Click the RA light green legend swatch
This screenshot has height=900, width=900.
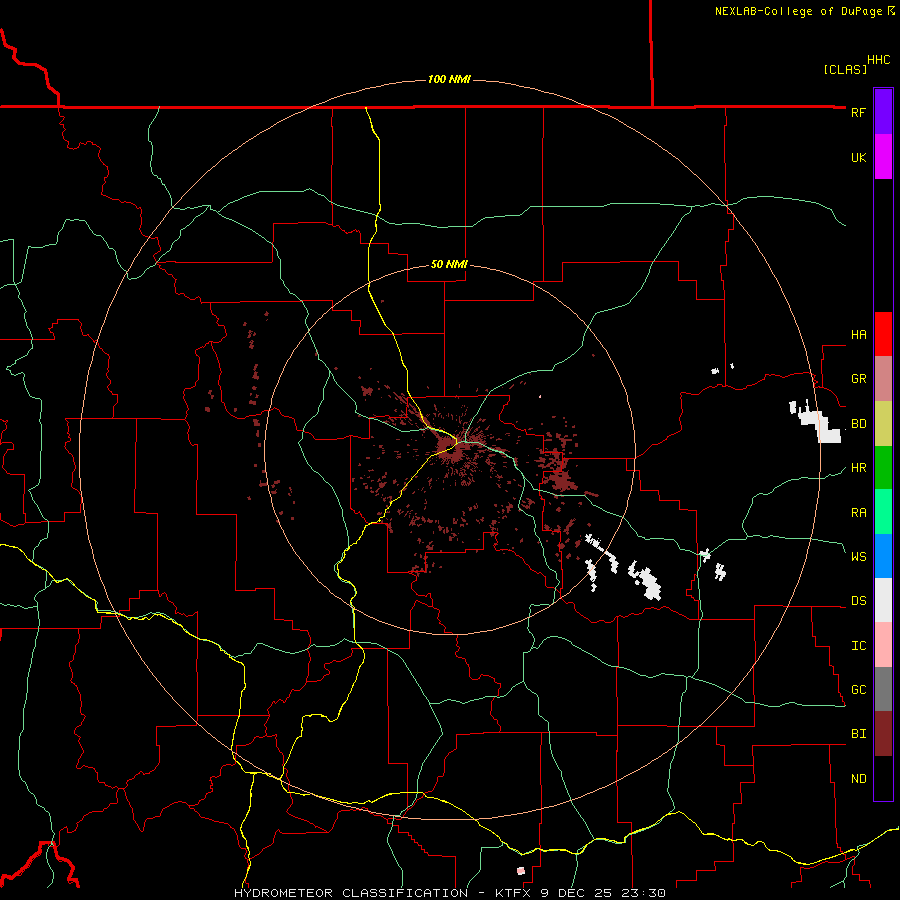pos(883,512)
